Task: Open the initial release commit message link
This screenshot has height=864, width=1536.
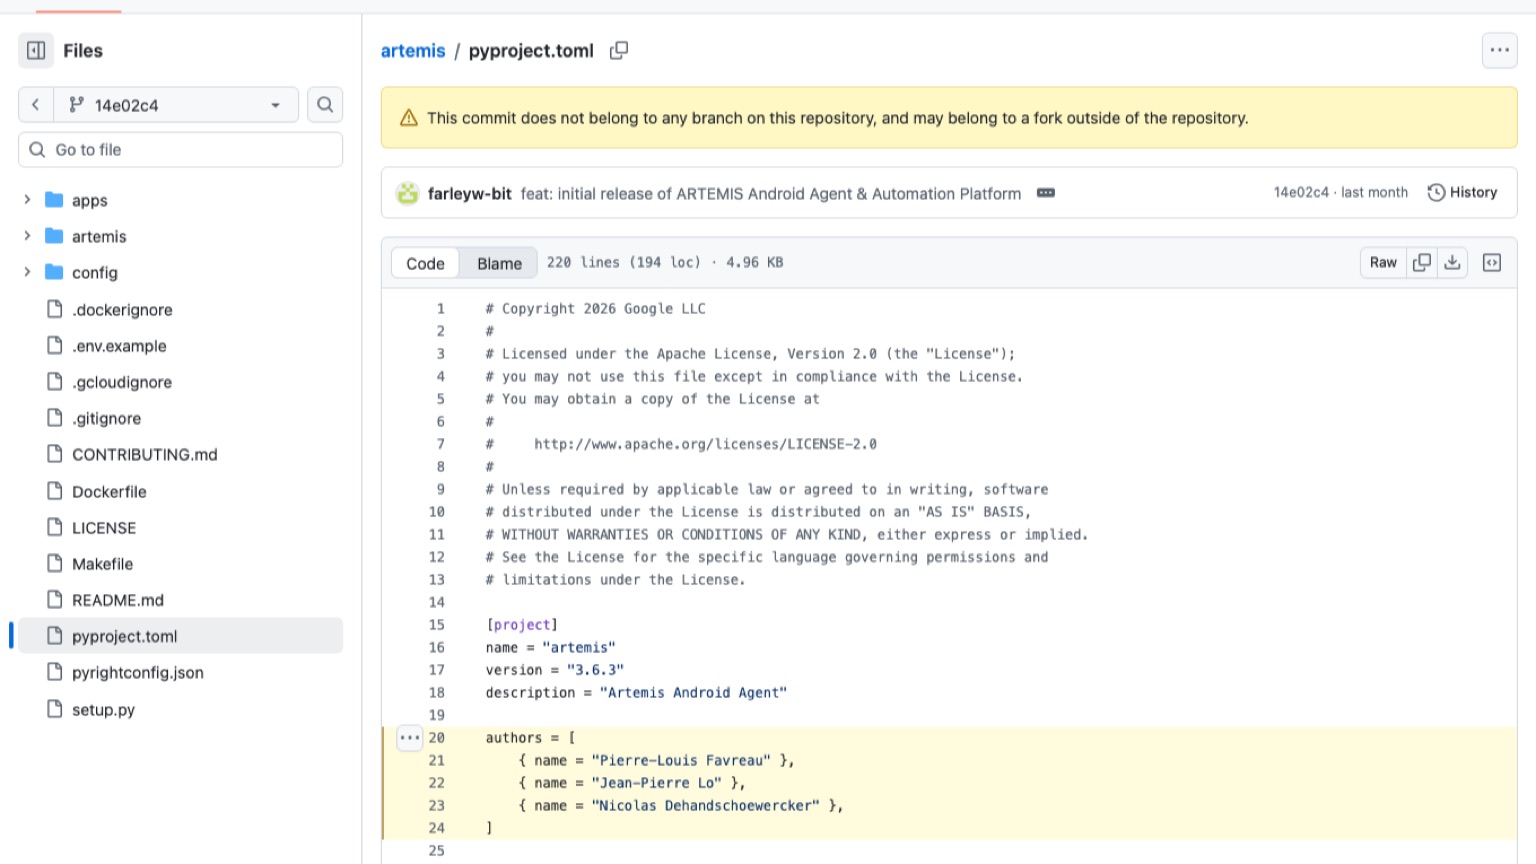Action: (x=770, y=194)
